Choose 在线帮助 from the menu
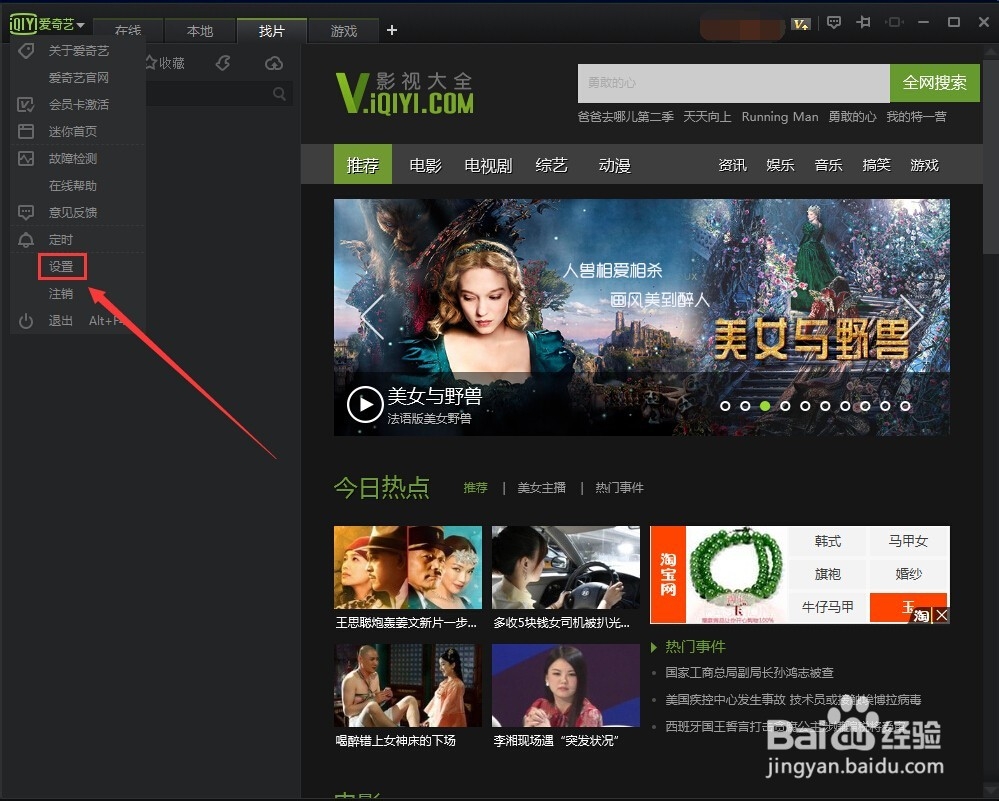Screen dimensions: 999x801 click(x=73, y=185)
